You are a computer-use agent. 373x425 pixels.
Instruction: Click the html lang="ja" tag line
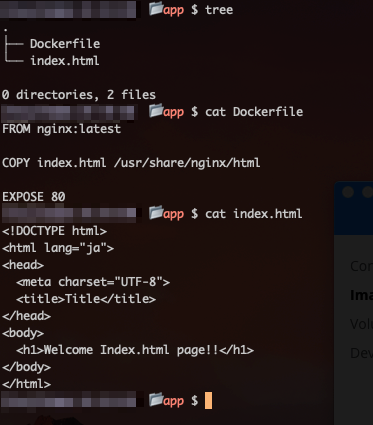click(58, 248)
